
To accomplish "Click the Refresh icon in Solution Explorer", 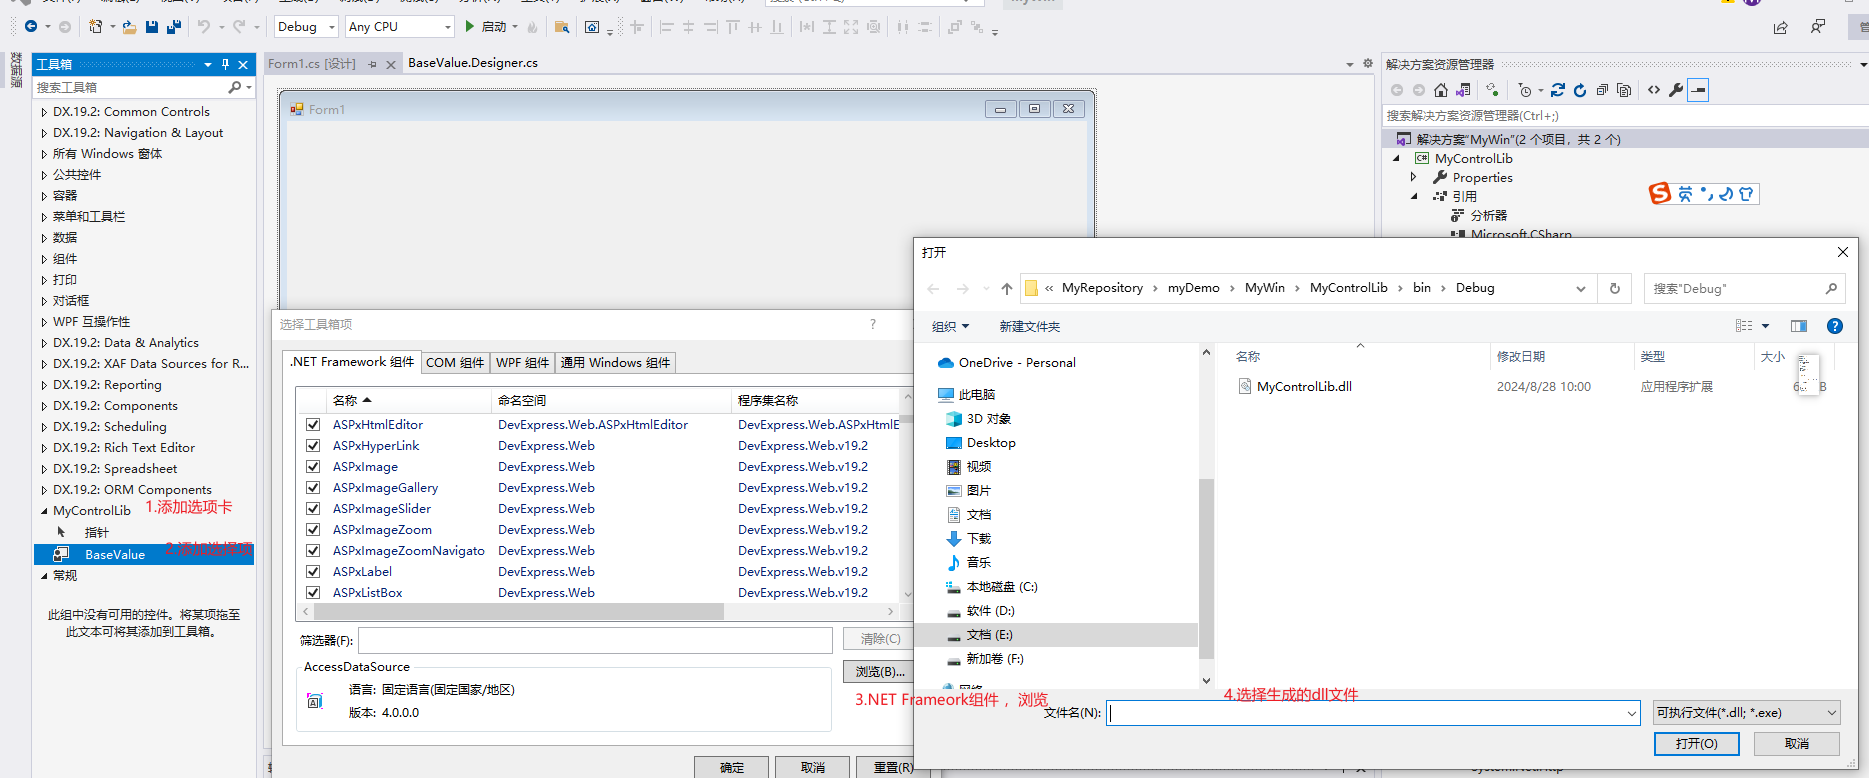I will 1580,90.
